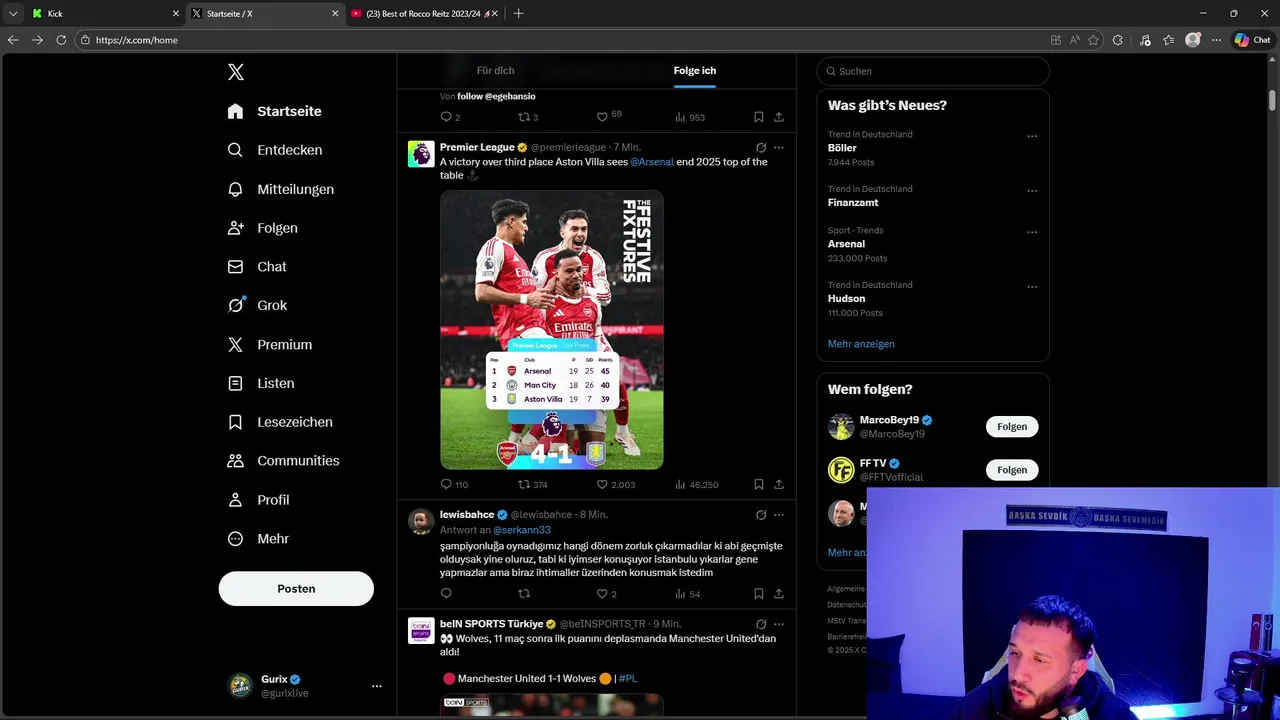This screenshot has height=720, width=1280.
Task: Click the X logo in the sidebar
Action: click(236, 72)
